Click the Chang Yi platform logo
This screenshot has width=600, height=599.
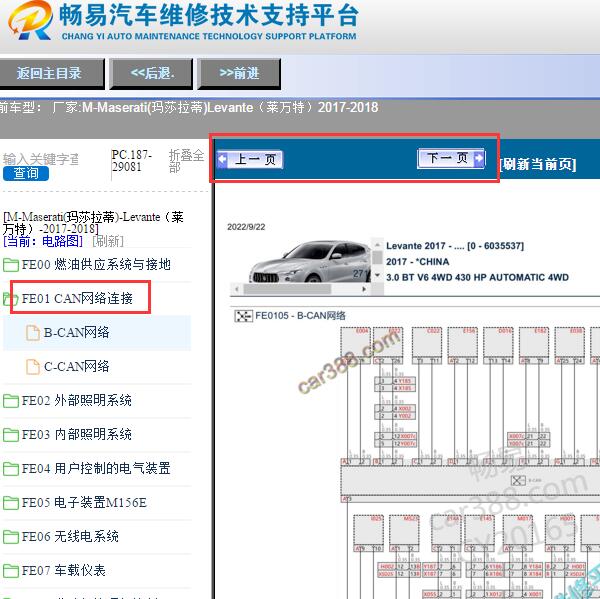point(31,21)
